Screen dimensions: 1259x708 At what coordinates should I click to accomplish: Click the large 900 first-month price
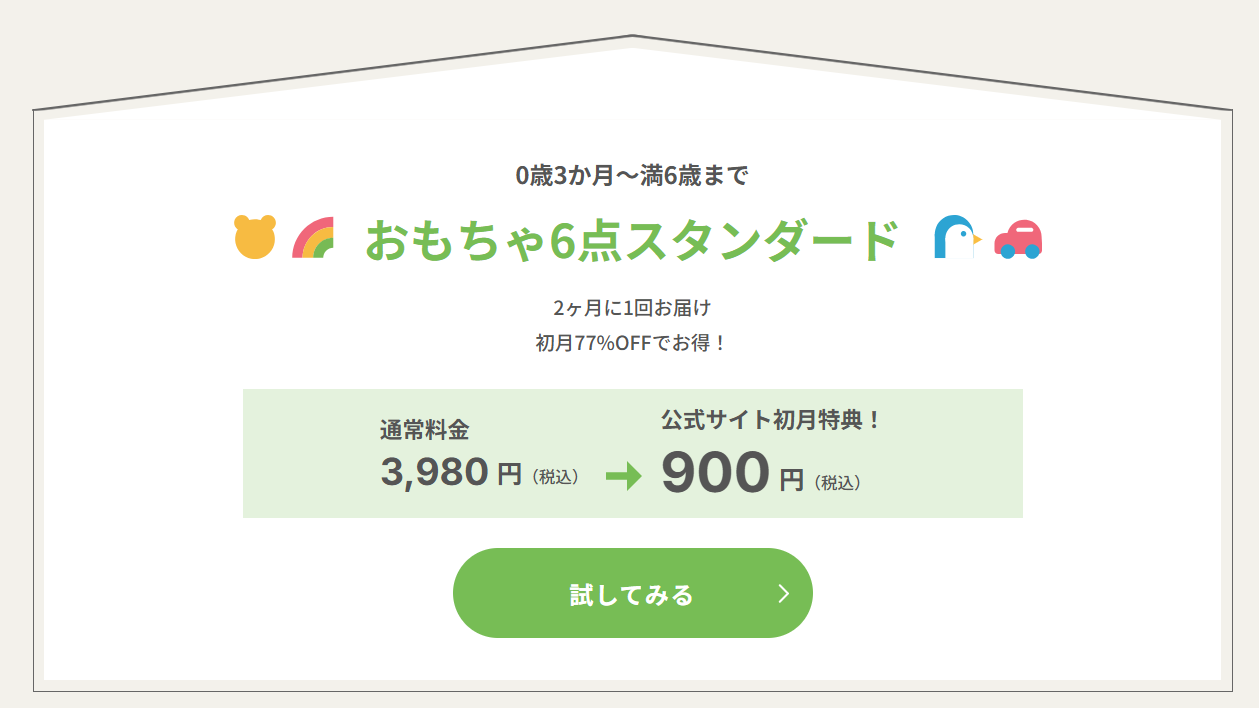point(715,473)
